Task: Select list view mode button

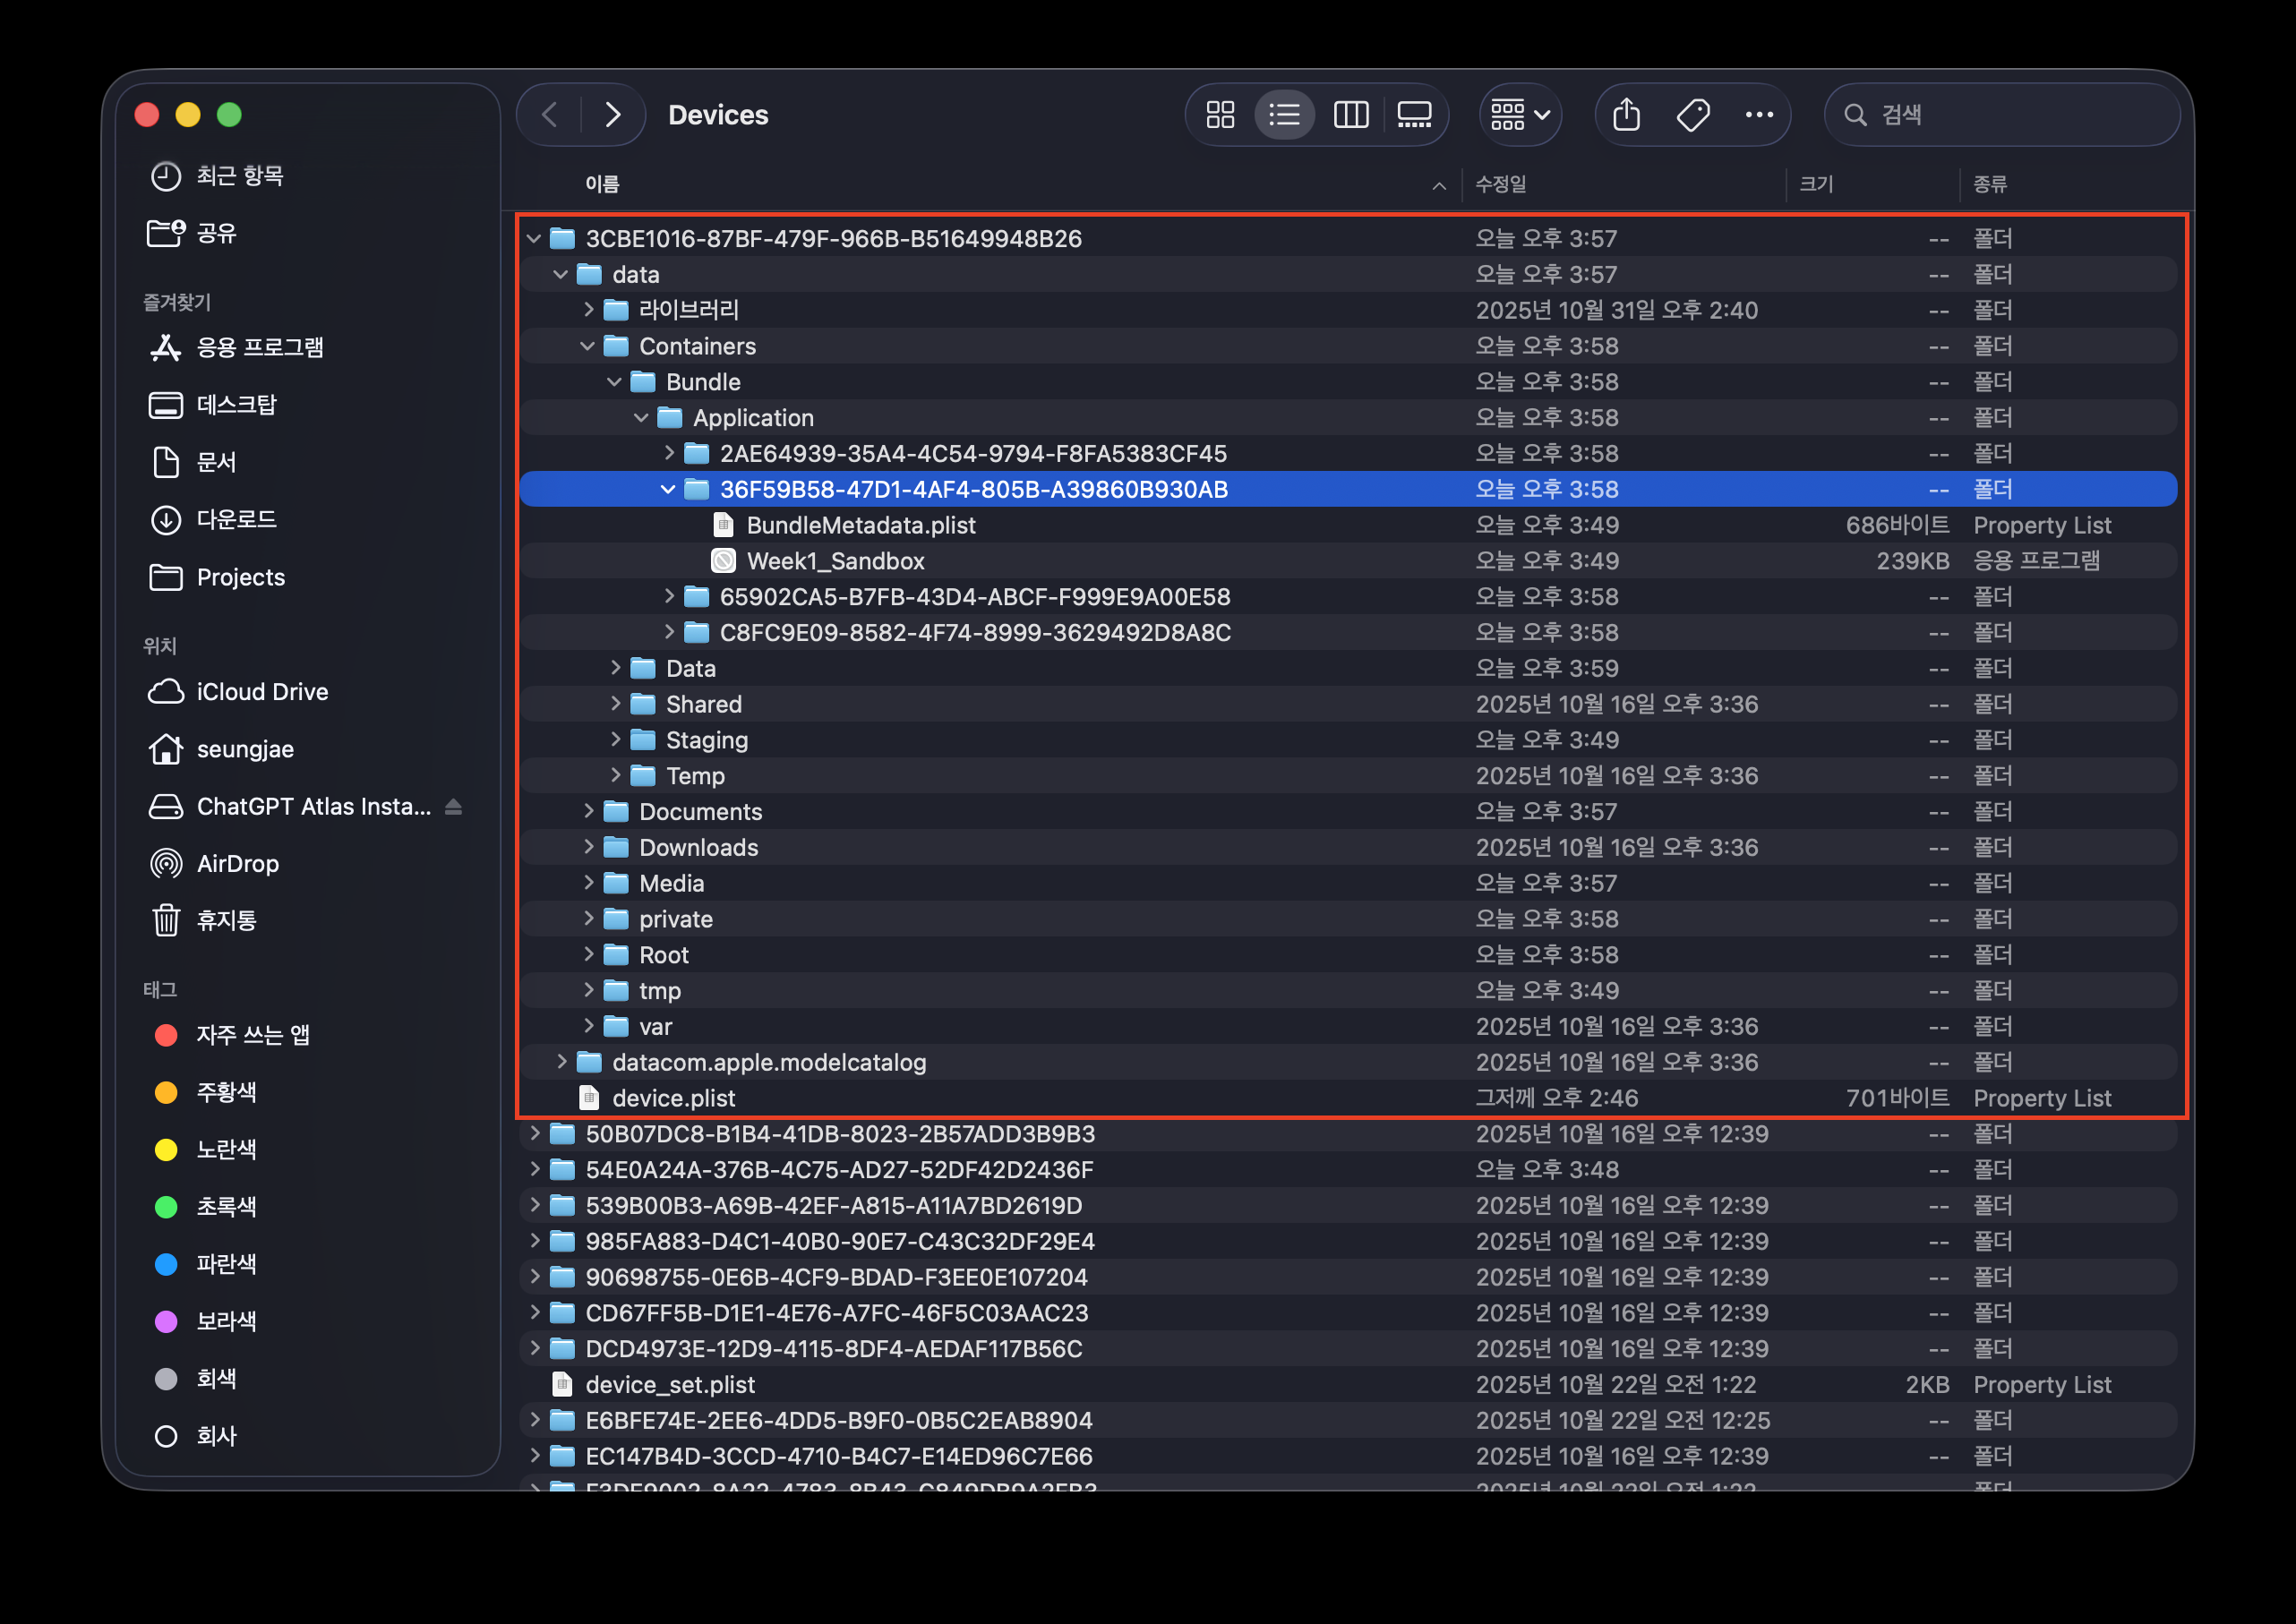Action: point(1284,115)
